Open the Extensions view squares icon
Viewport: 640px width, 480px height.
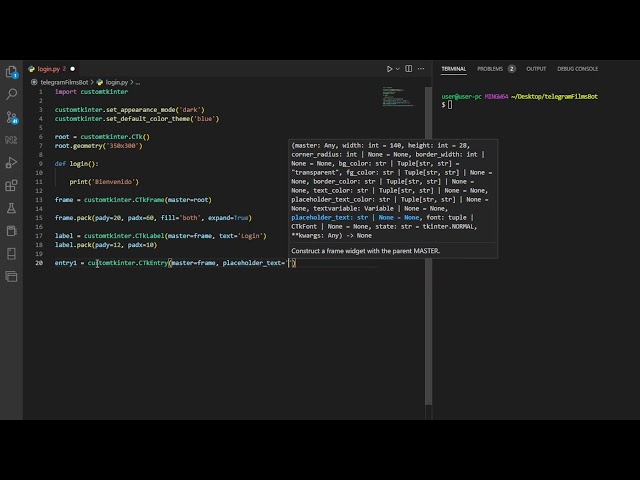[x=11, y=185]
